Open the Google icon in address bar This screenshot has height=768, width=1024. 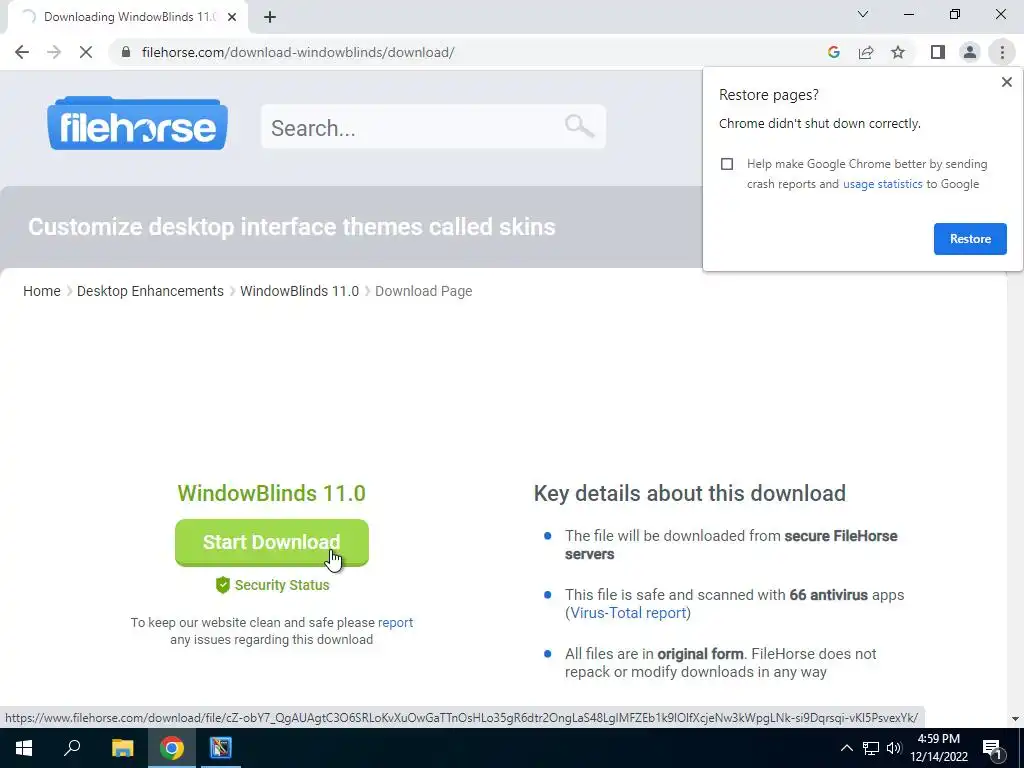[833, 52]
